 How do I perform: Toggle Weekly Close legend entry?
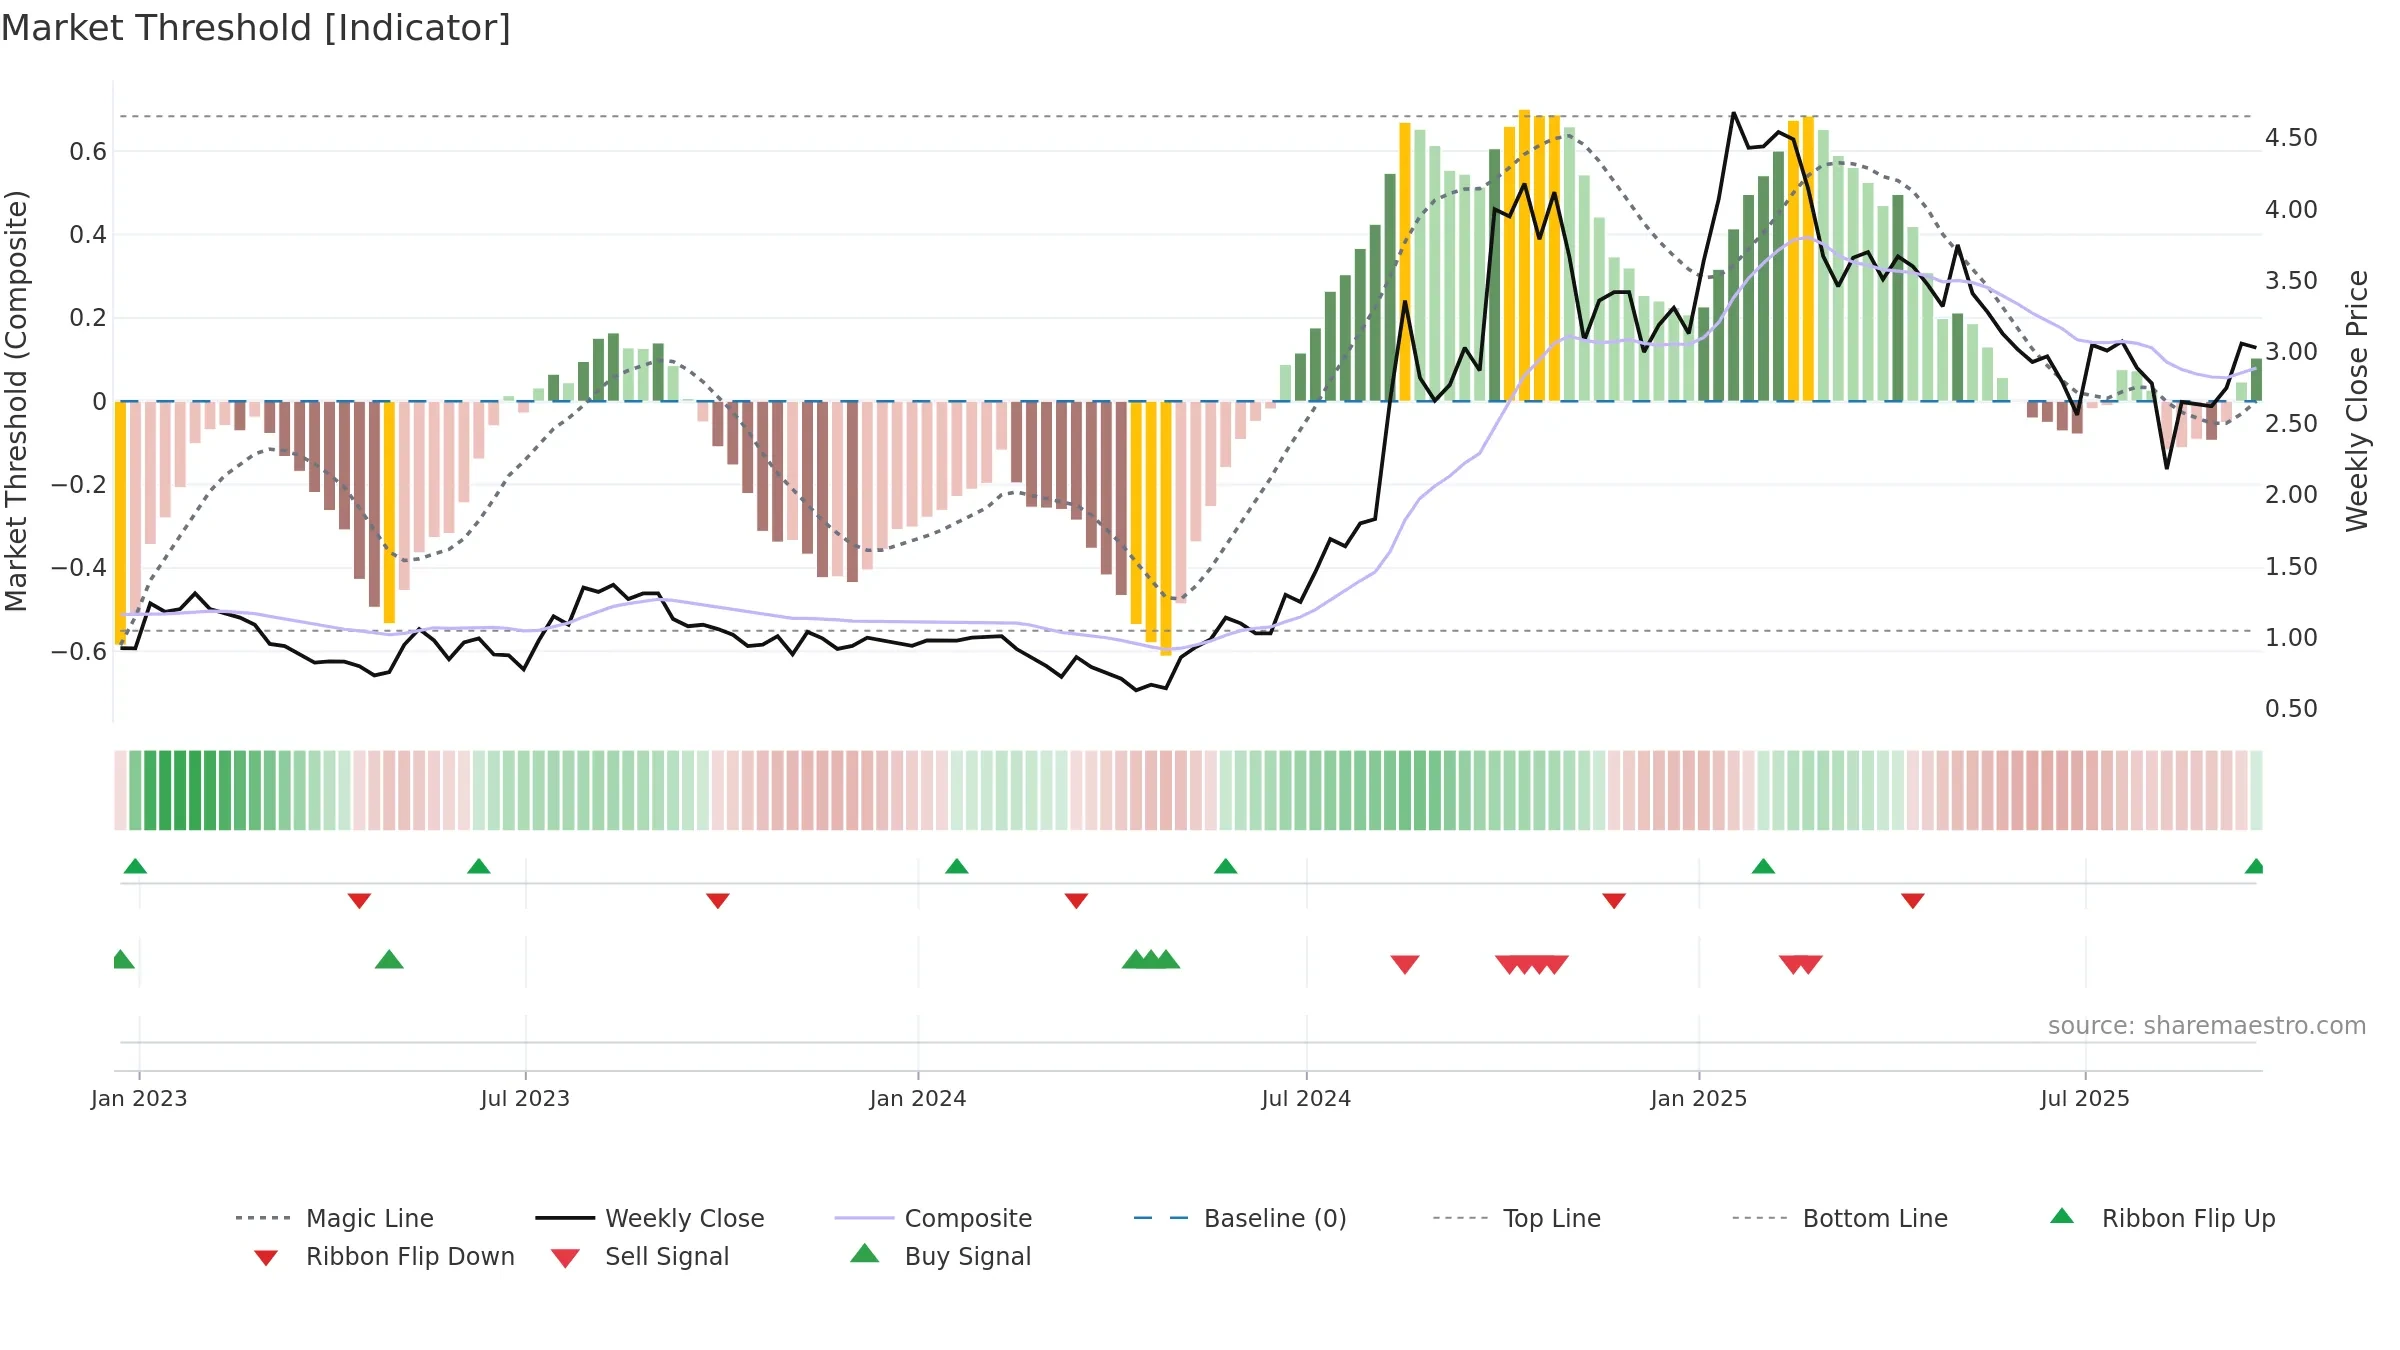click(x=650, y=1218)
